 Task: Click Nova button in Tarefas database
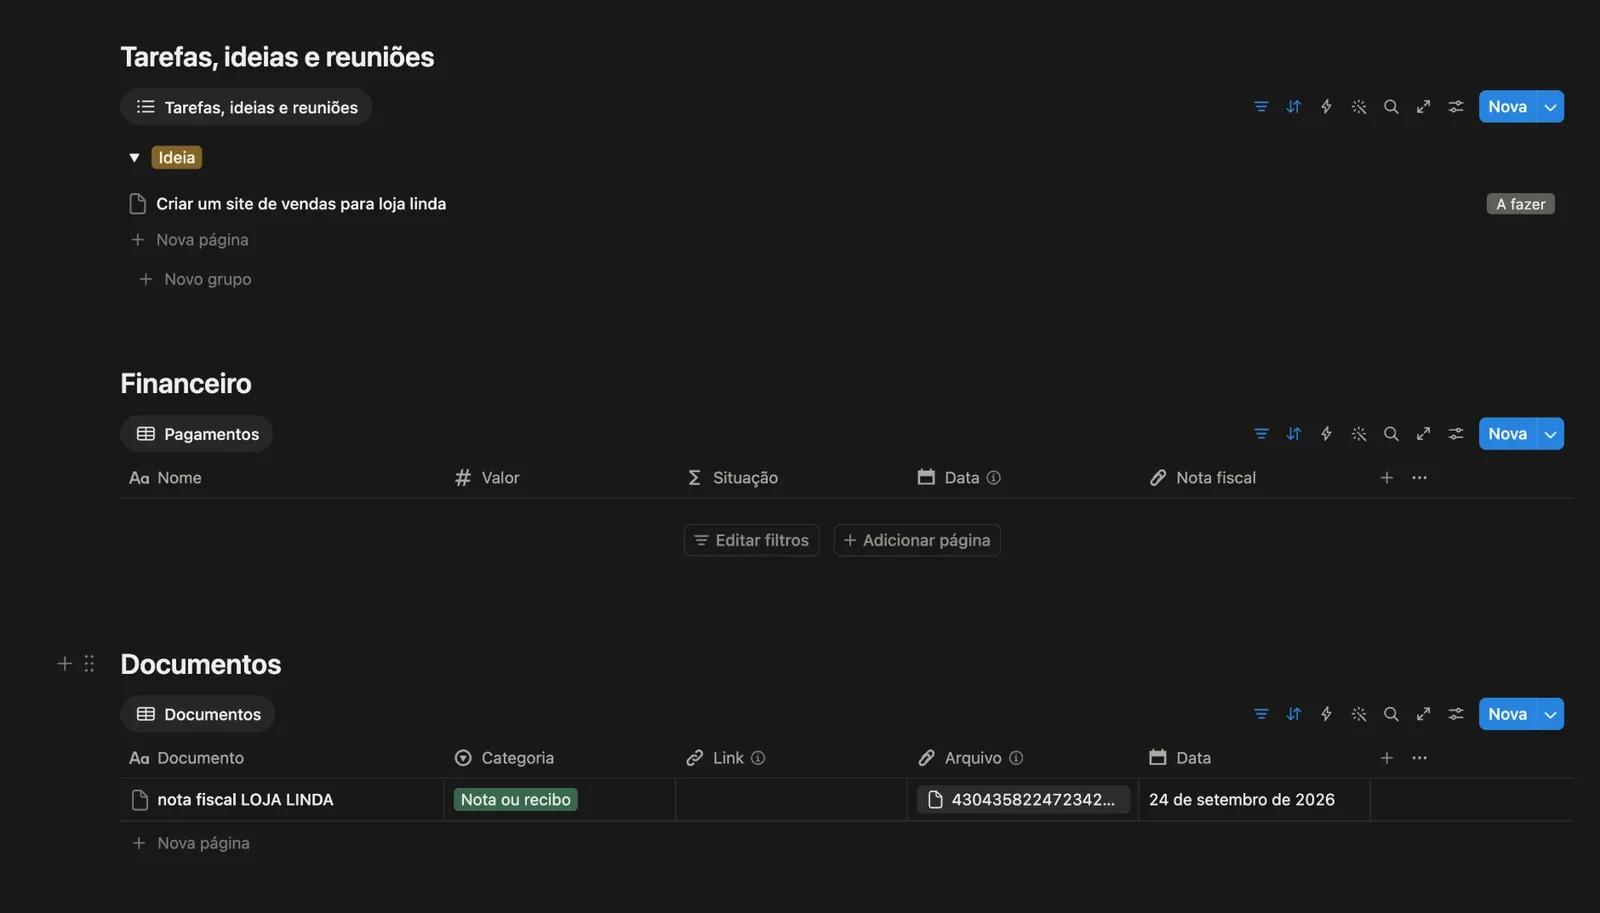(1508, 107)
